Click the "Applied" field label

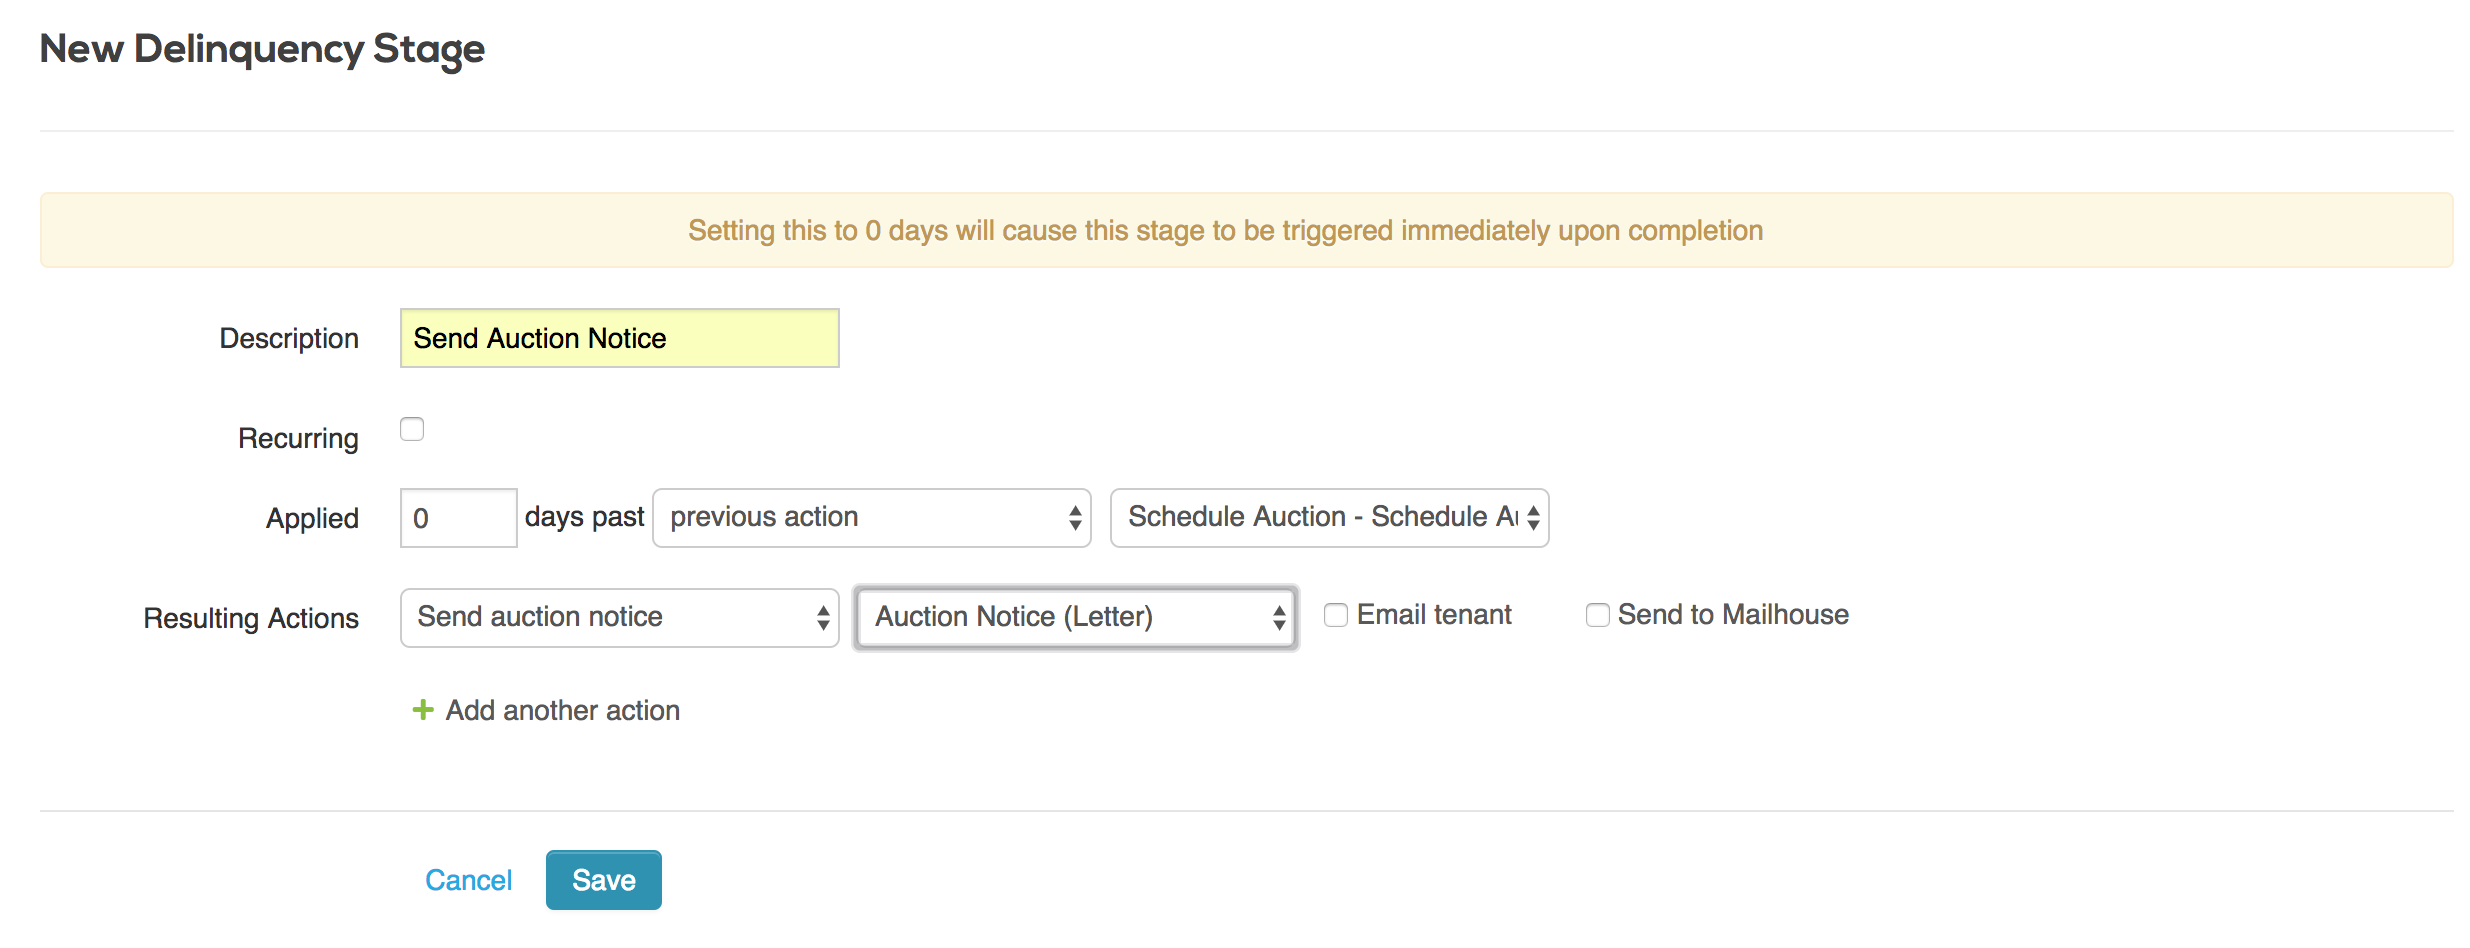coord(312,518)
